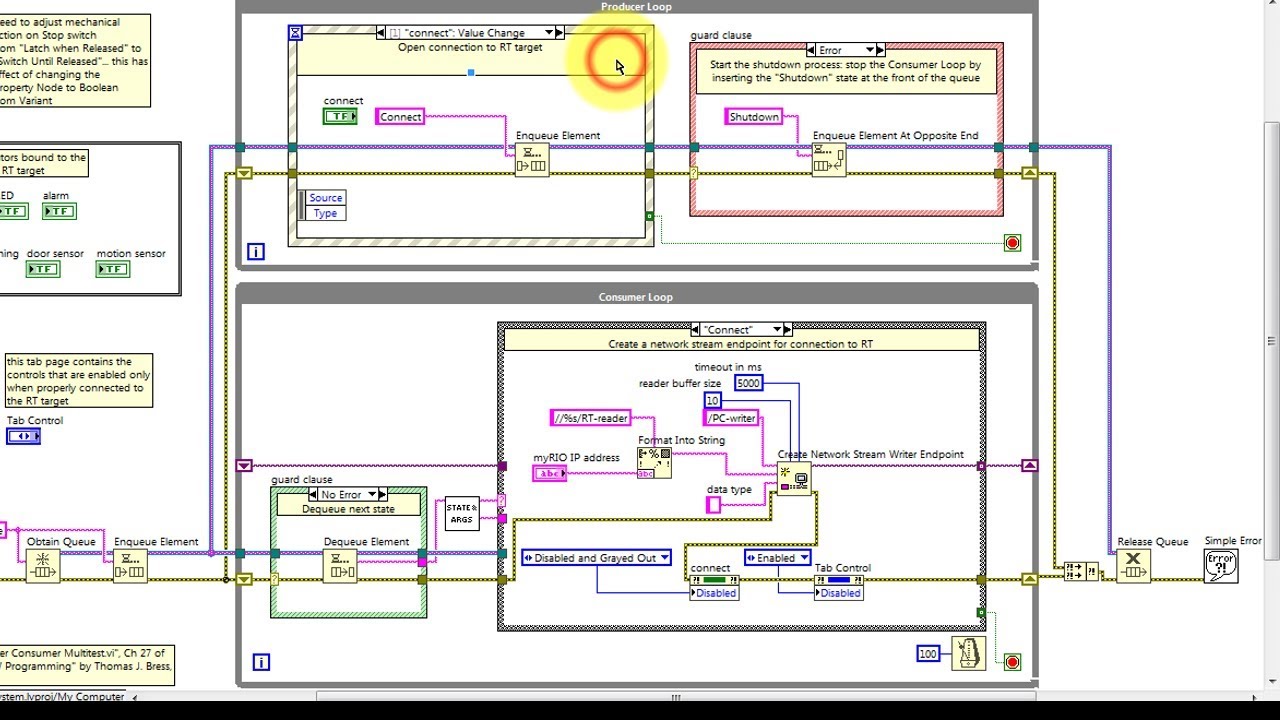Click the 5000 timeout constant
This screenshot has width=1280, height=720.
click(748, 383)
